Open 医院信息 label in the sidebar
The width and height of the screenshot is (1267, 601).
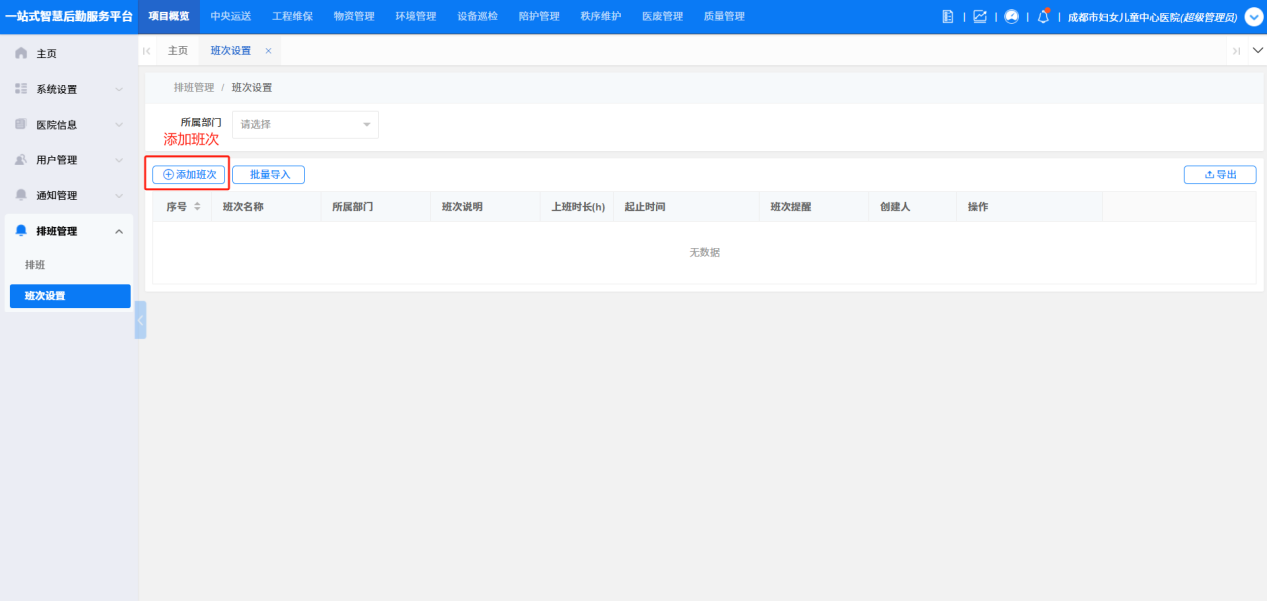click(56, 125)
